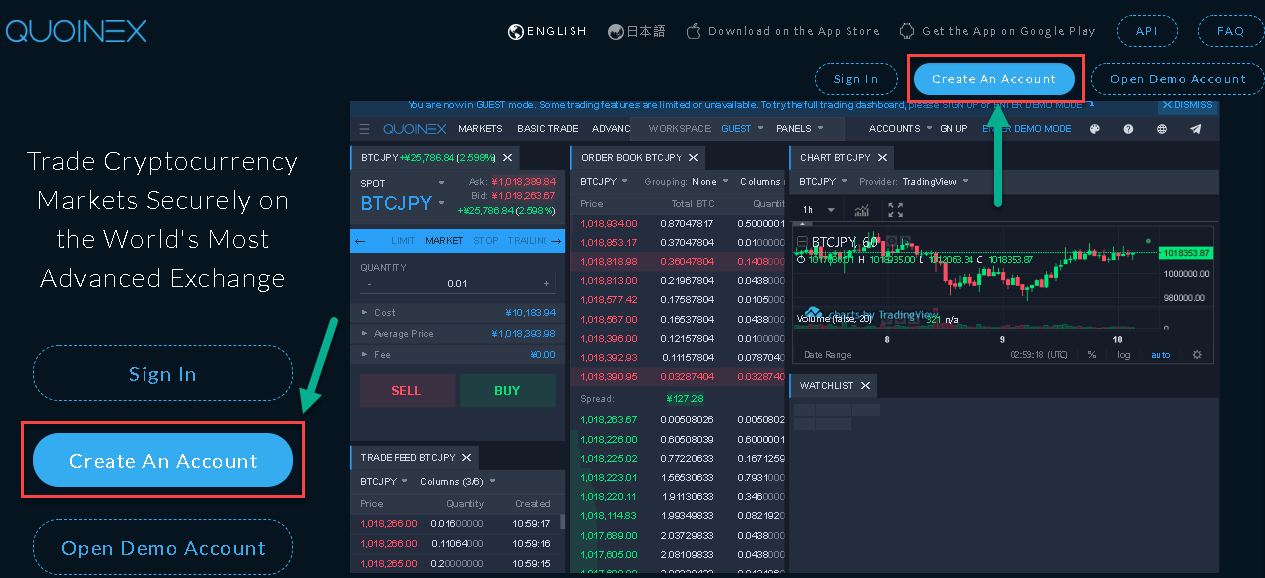1265x578 pixels.
Task: Open the MARKETS menu
Action: click(480, 129)
